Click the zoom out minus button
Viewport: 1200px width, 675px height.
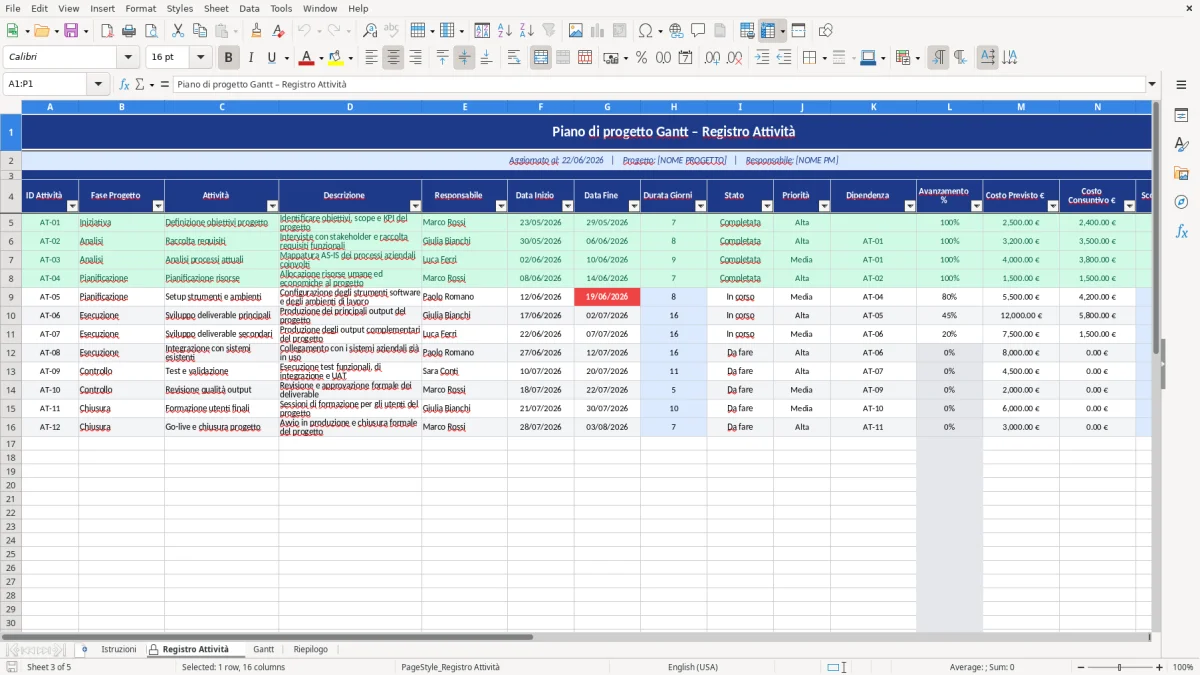coord(1081,667)
